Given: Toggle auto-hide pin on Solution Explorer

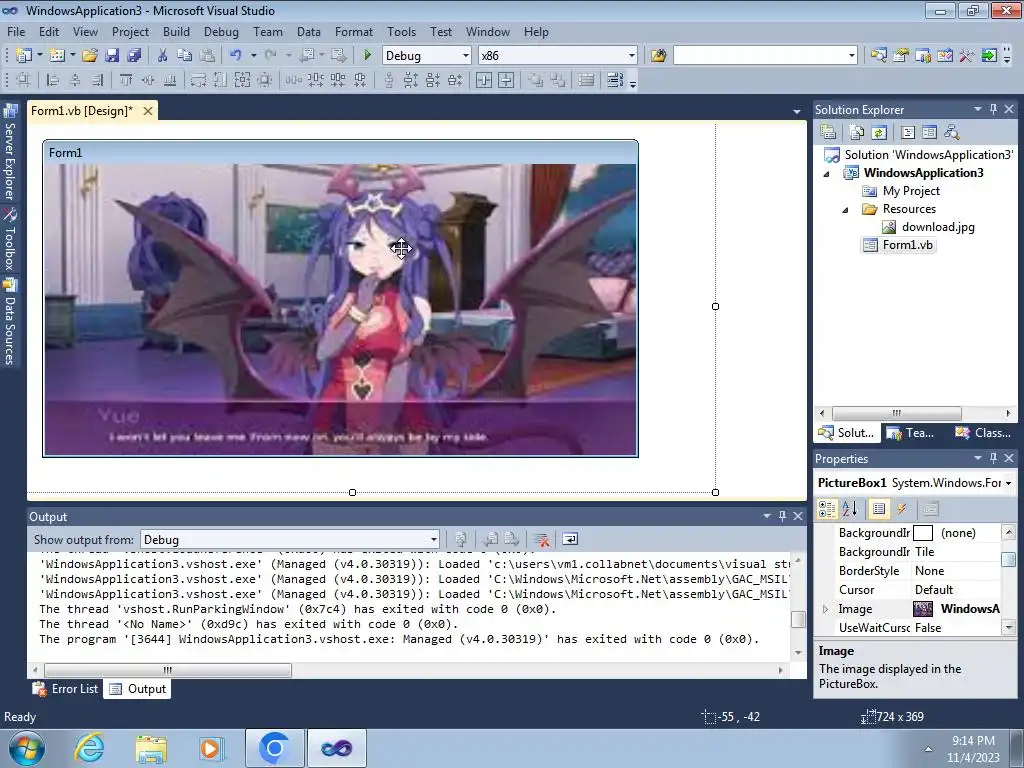Looking at the screenshot, I should click(x=993, y=109).
